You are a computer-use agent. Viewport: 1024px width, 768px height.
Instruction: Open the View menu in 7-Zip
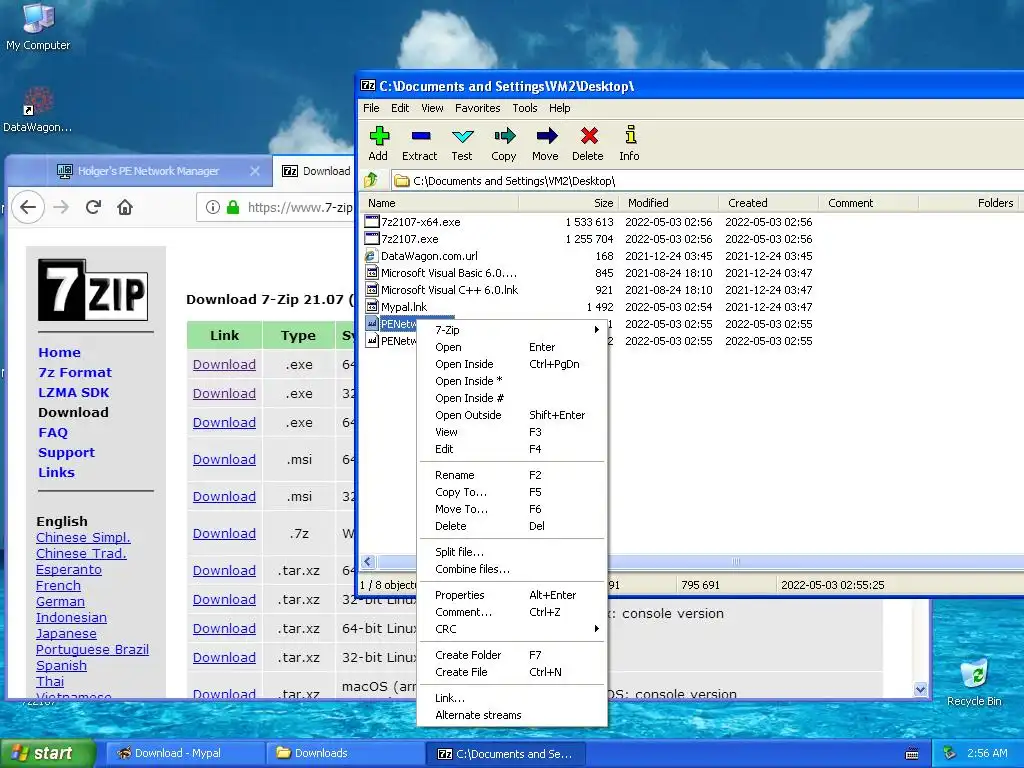coord(432,108)
